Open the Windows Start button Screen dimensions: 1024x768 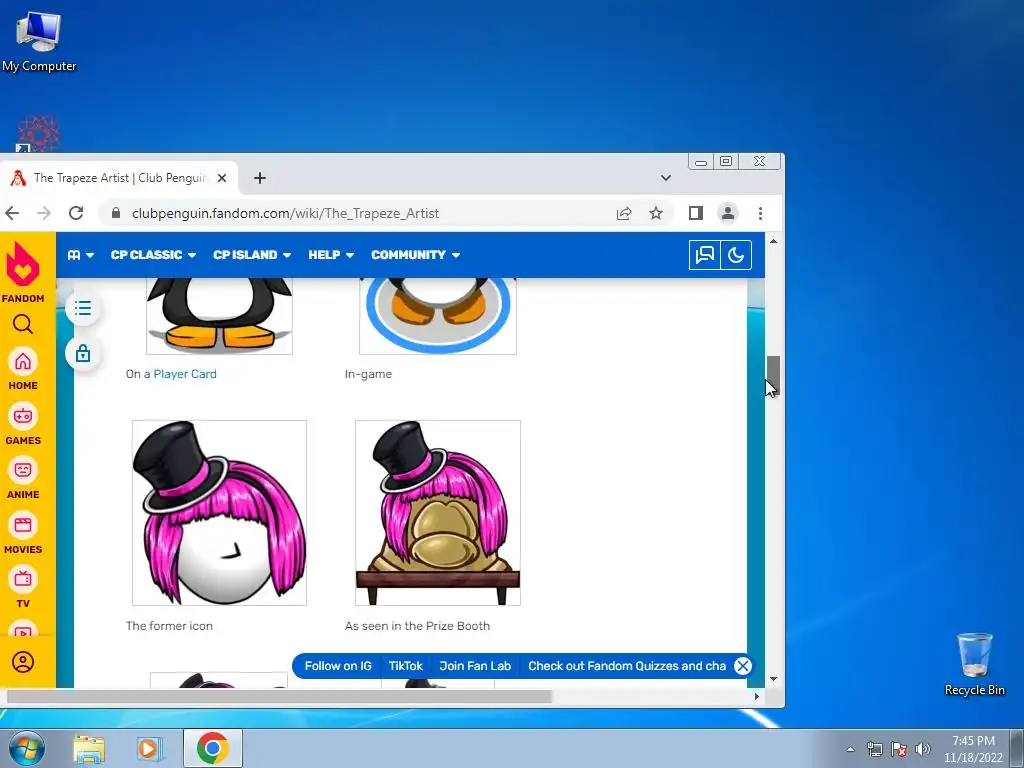click(27, 748)
